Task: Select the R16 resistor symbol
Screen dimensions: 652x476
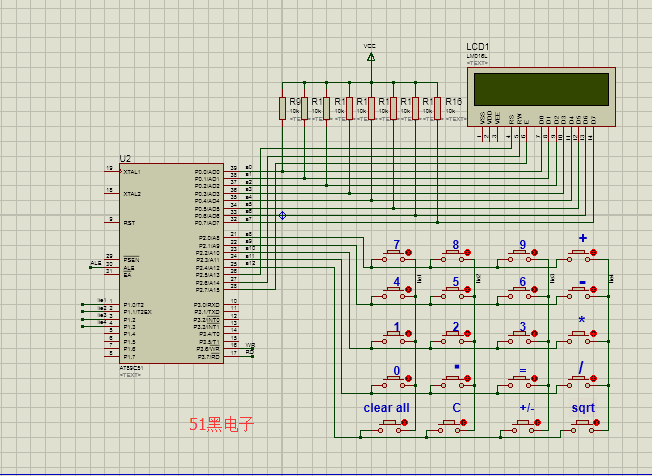Action: click(438, 108)
